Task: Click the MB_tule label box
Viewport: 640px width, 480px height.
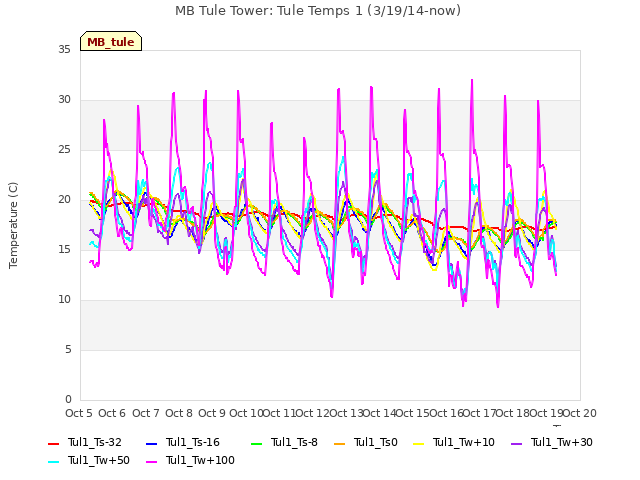Action: click(111, 41)
